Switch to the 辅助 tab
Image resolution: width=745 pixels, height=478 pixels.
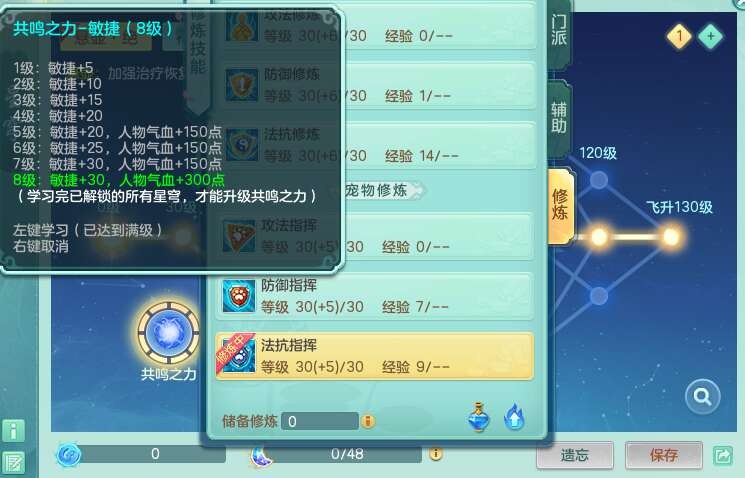559,118
